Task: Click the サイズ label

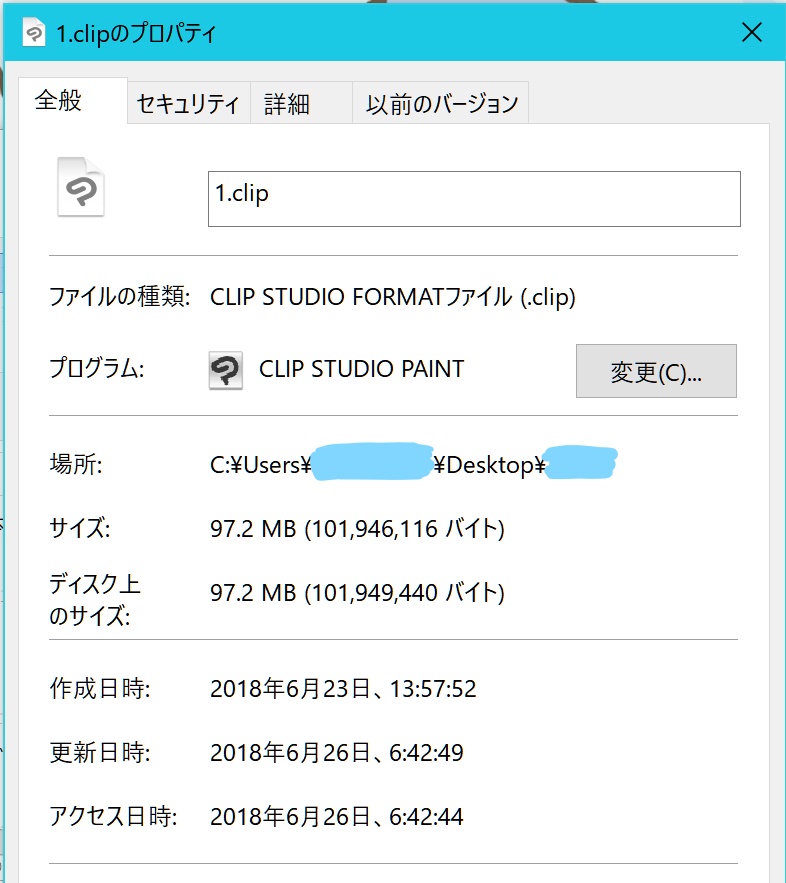Action: (80, 528)
